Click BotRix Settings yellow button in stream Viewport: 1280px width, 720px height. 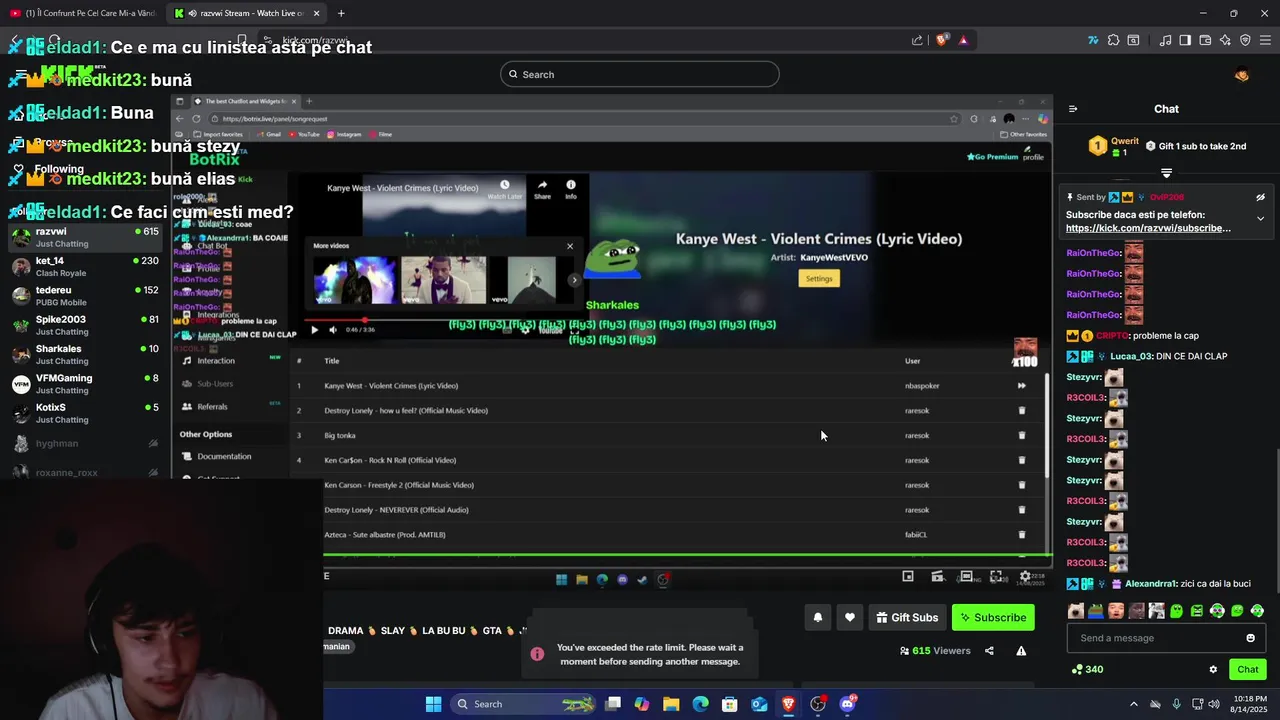[x=819, y=278]
